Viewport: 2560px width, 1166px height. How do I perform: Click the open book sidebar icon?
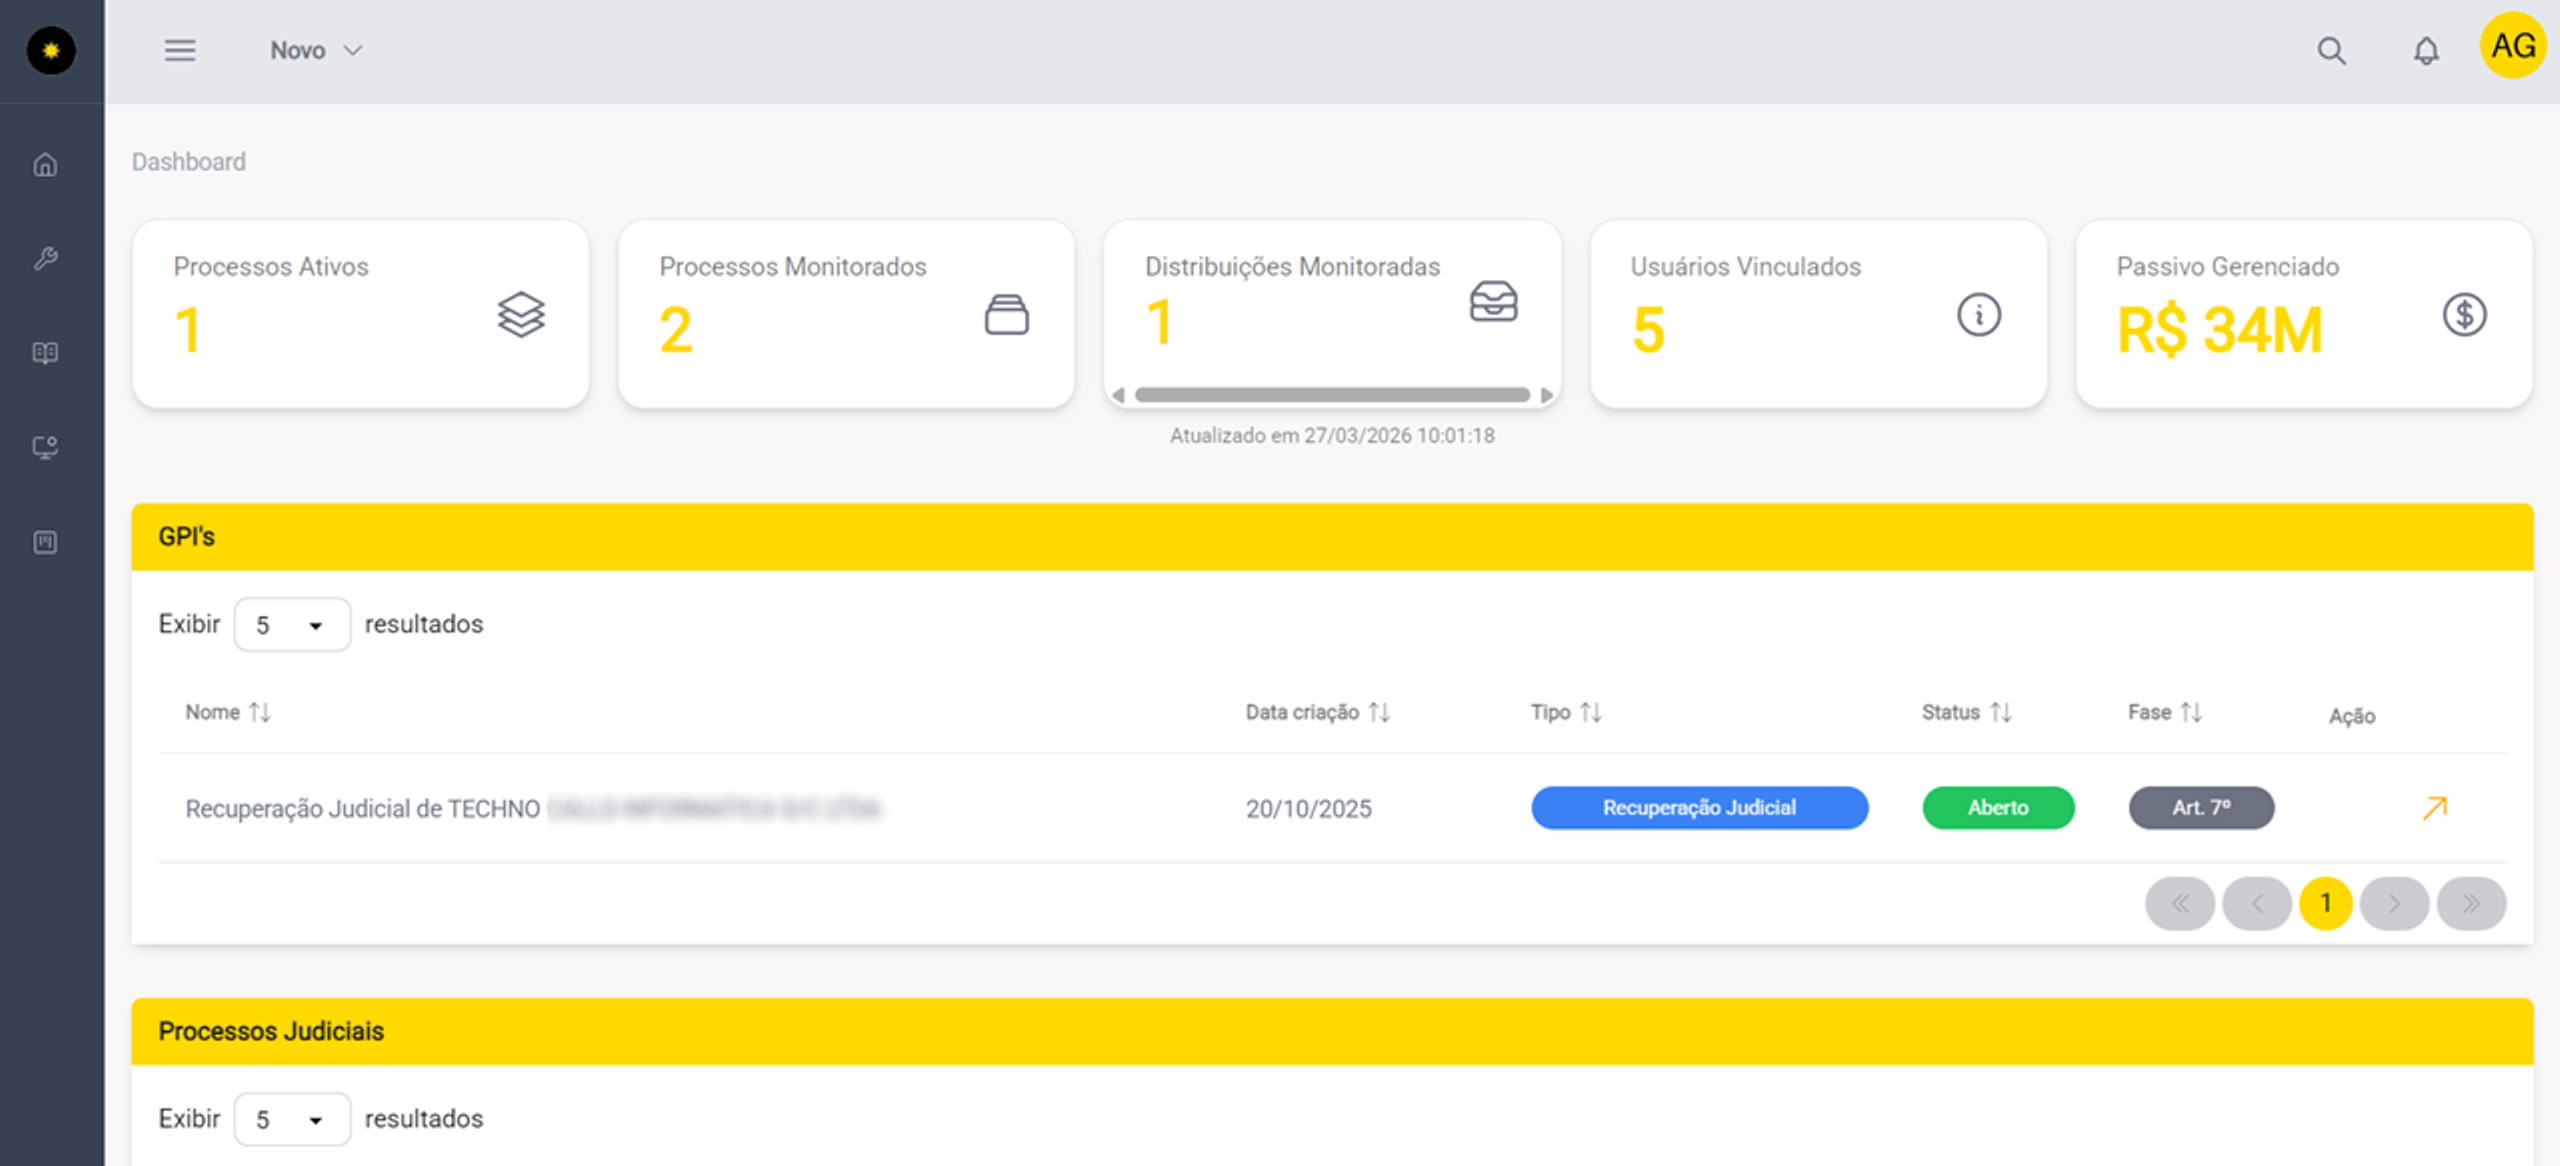click(x=45, y=353)
